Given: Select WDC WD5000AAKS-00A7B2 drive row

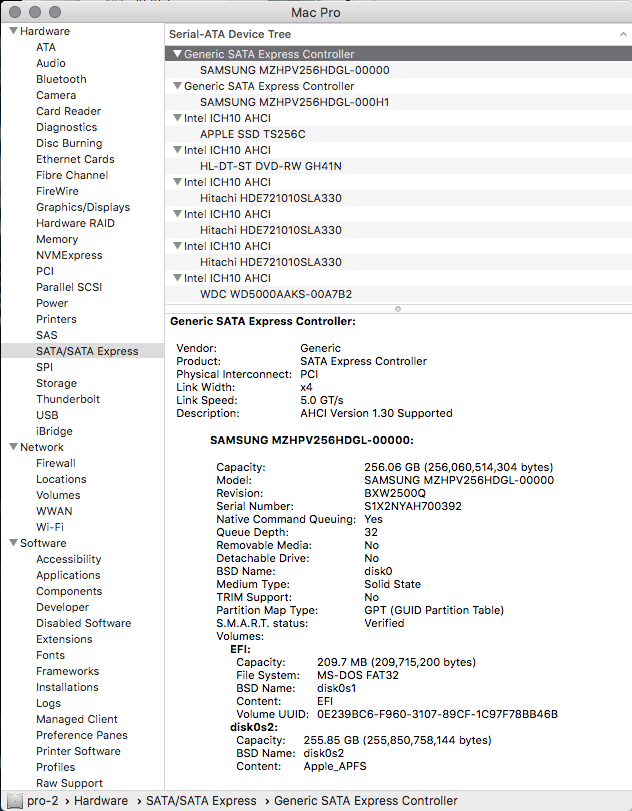Looking at the screenshot, I should 398,294.
